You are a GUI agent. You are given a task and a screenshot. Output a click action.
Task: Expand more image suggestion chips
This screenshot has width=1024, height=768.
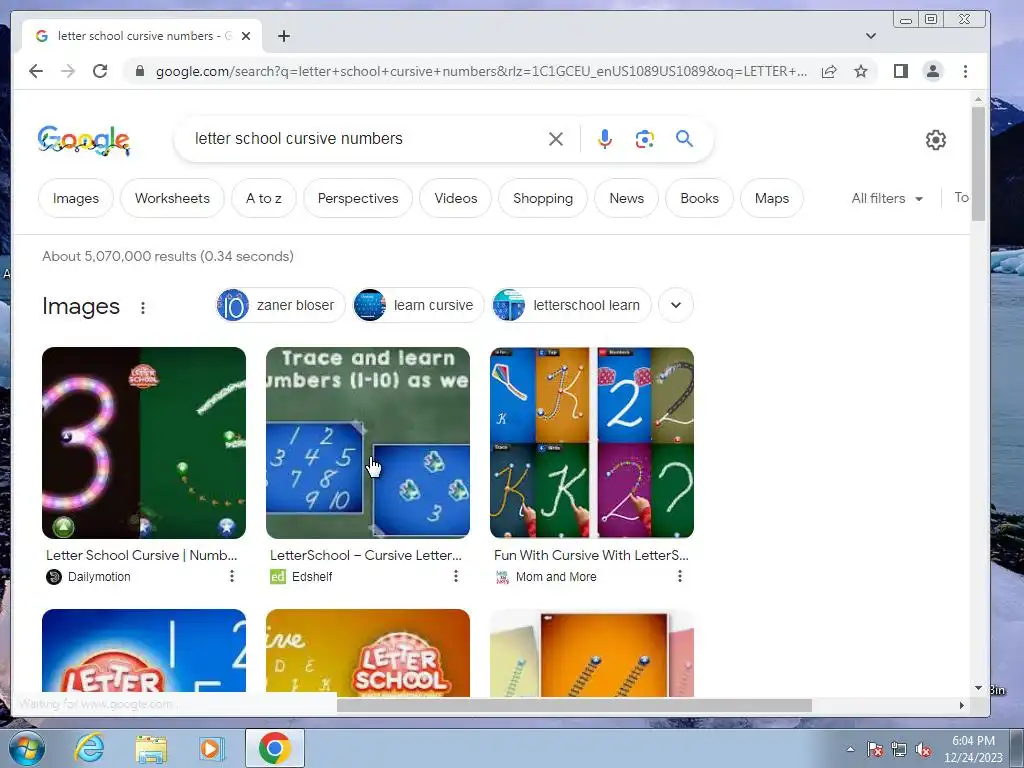676,305
